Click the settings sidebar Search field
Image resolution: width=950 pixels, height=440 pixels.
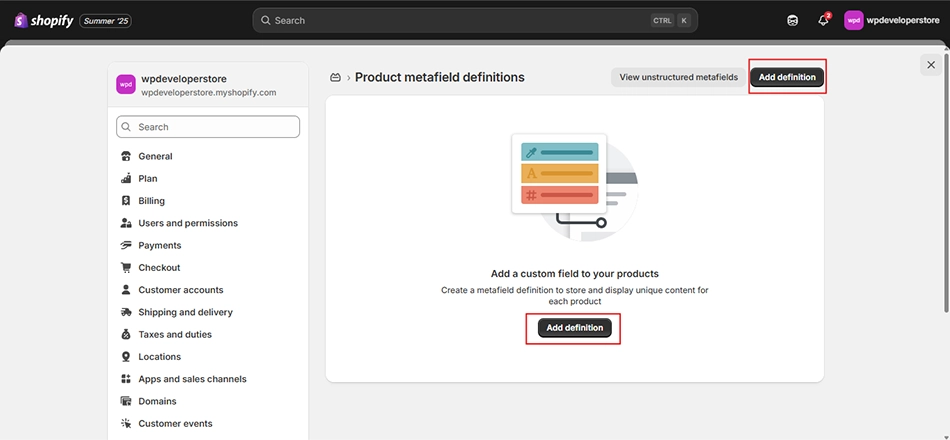pyautogui.click(x=208, y=127)
